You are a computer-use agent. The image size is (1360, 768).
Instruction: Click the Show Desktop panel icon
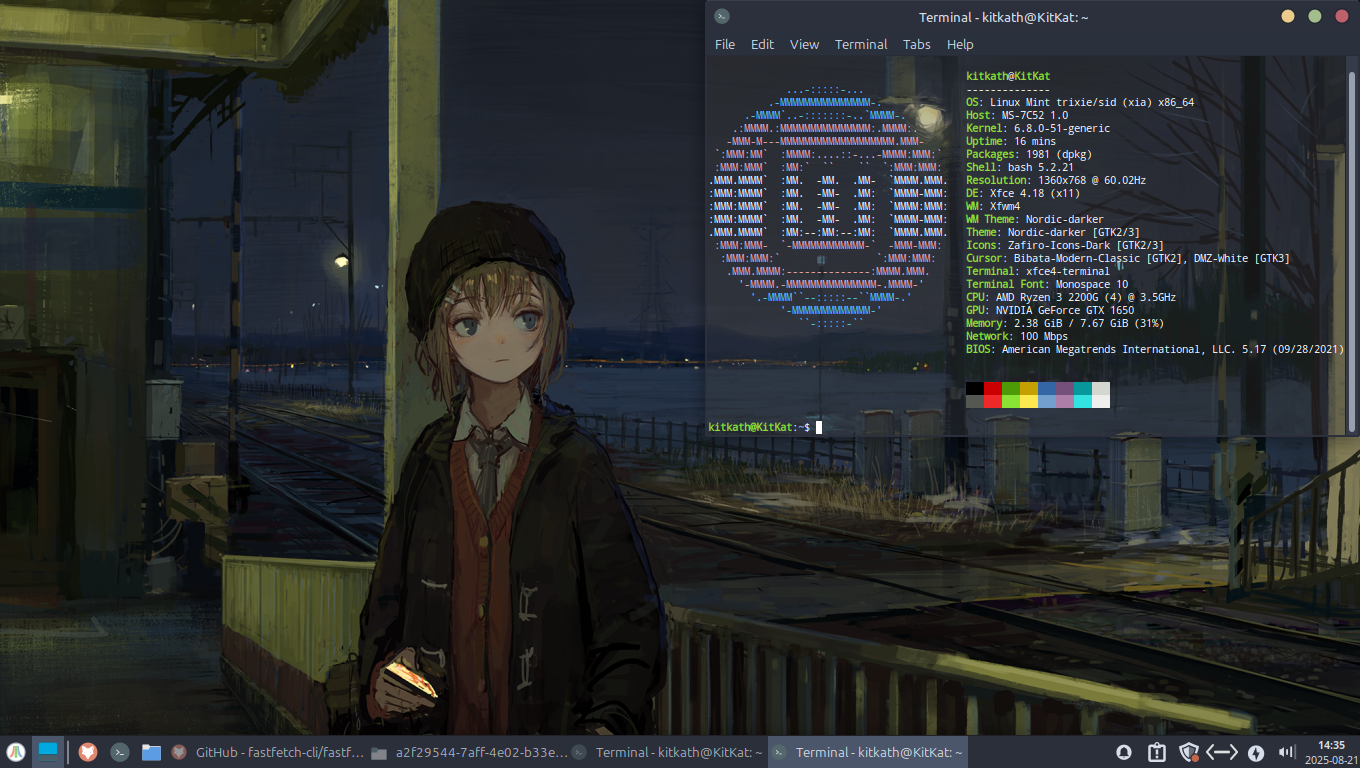point(48,752)
